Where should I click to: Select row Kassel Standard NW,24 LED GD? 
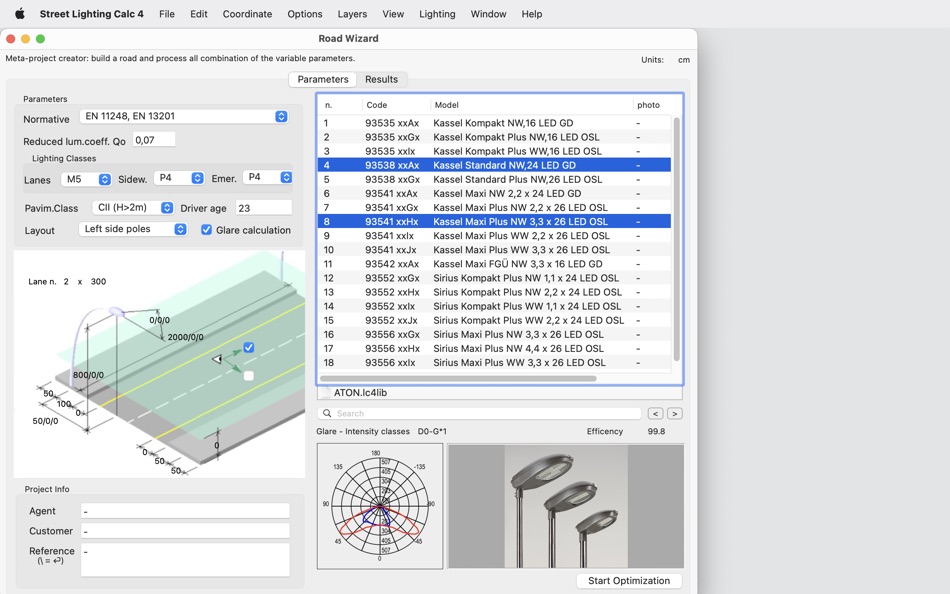tap(494, 165)
